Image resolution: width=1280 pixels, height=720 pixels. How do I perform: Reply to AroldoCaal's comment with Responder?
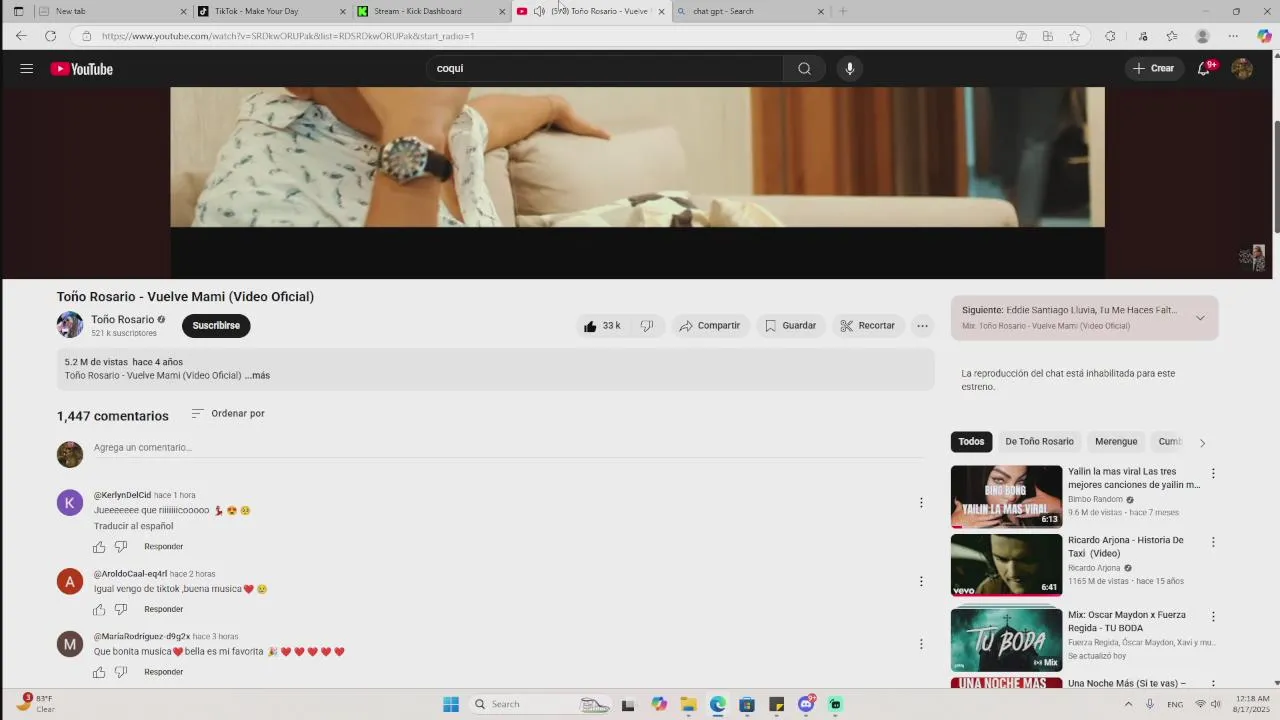tap(163, 610)
